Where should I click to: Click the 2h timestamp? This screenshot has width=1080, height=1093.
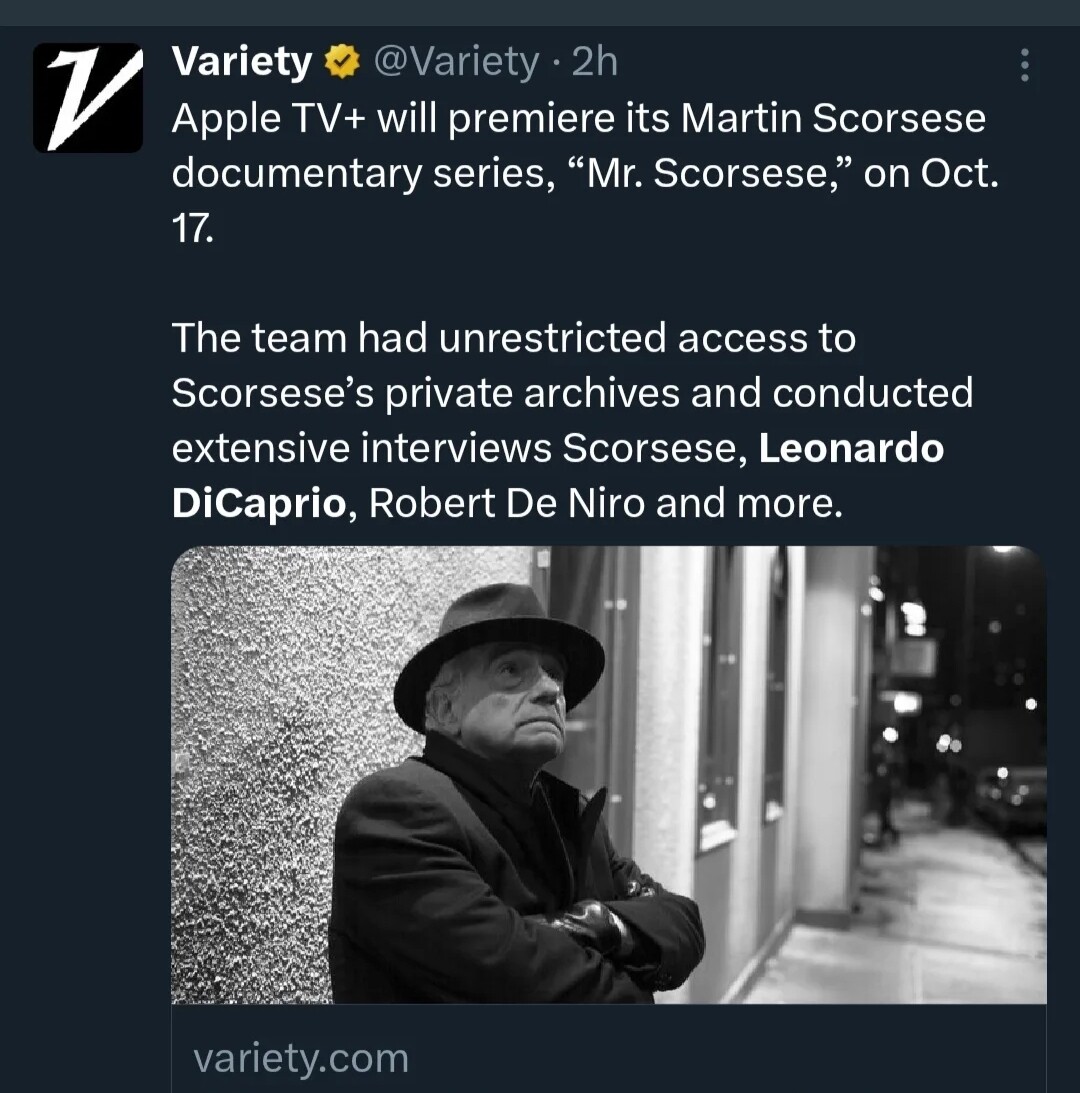click(x=594, y=63)
